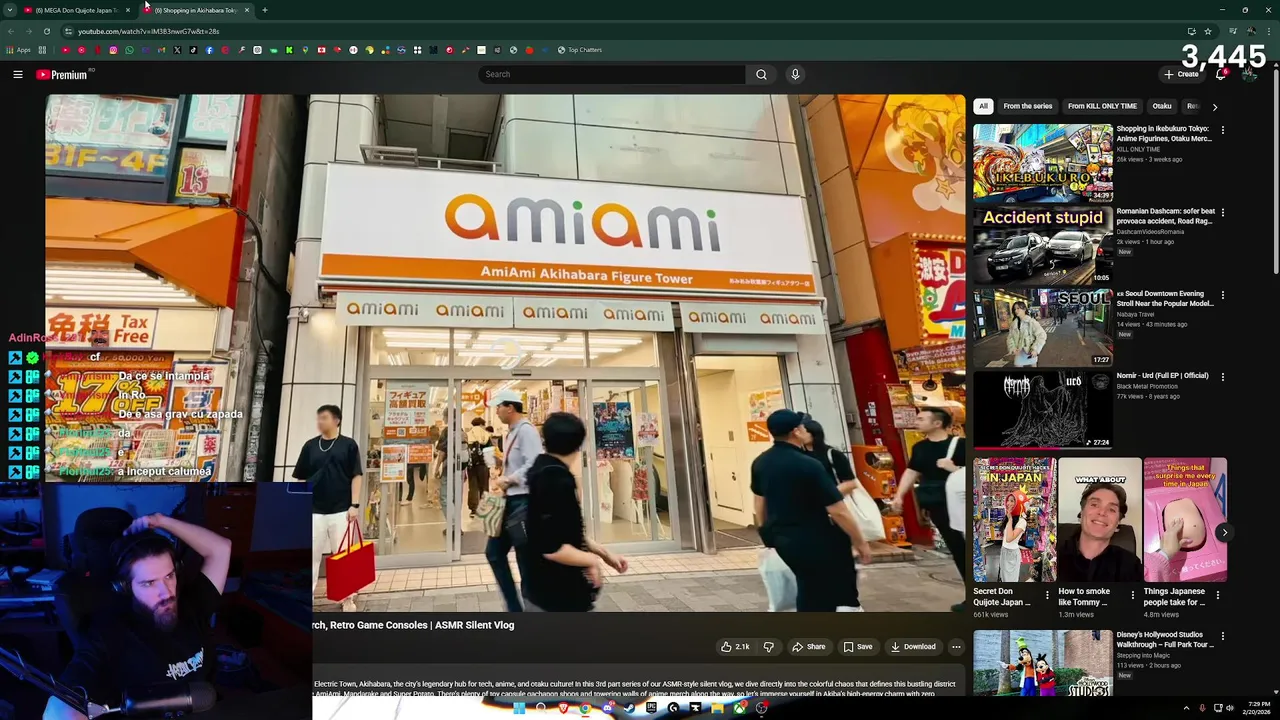Image resolution: width=1280 pixels, height=720 pixels.
Task: Open TikTok bookmark icon
Action: pyautogui.click(x=193, y=50)
